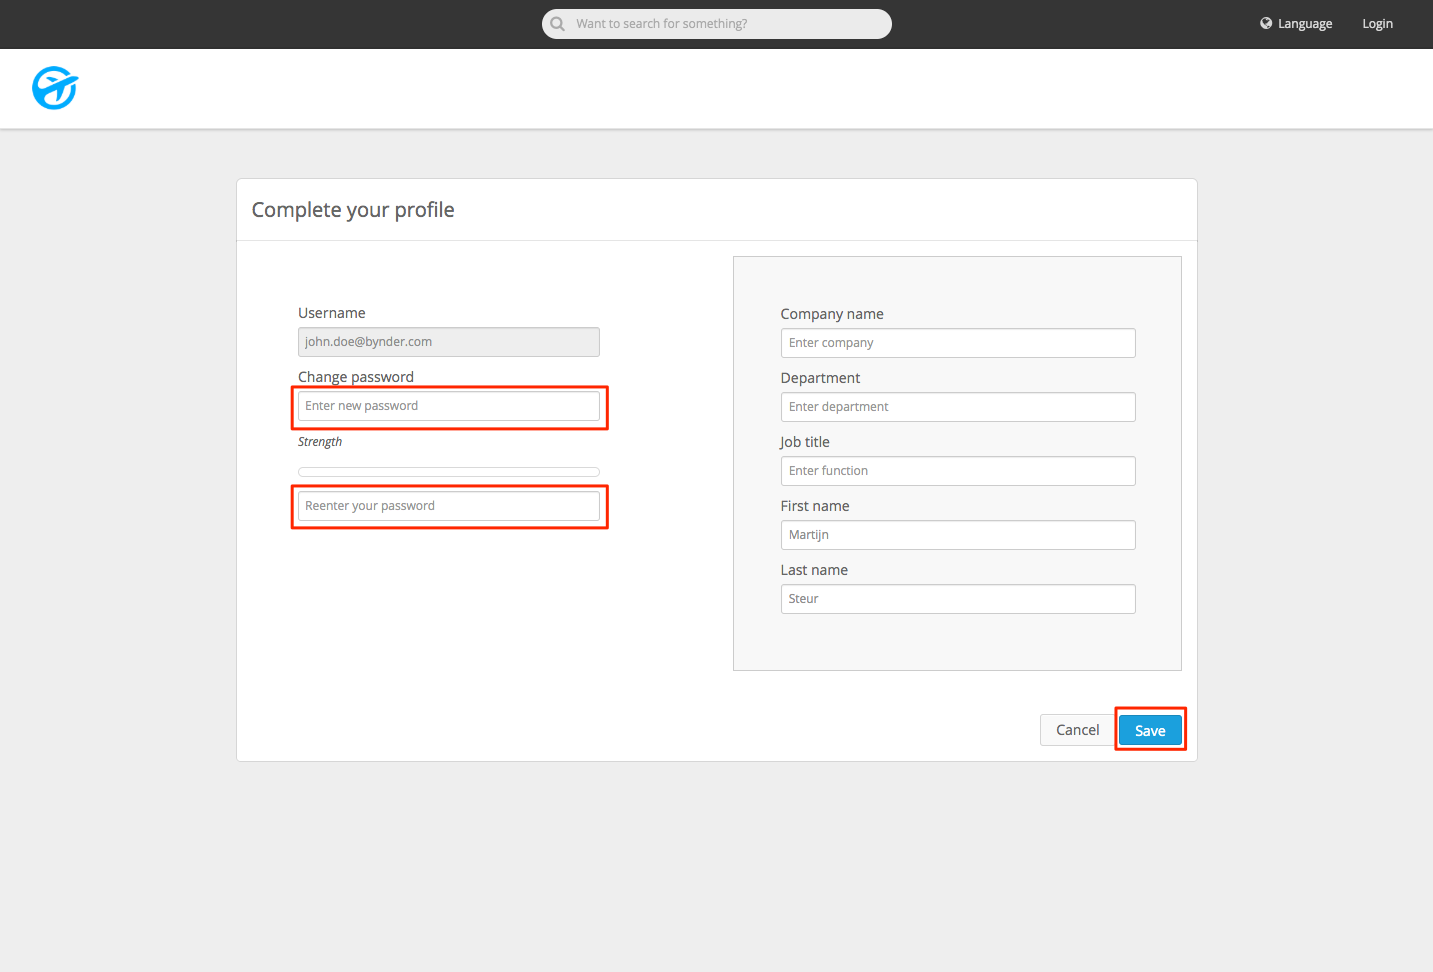This screenshot has width=1433, height=972.
Task: Click the Company name label
Action: tap(832, 314)
